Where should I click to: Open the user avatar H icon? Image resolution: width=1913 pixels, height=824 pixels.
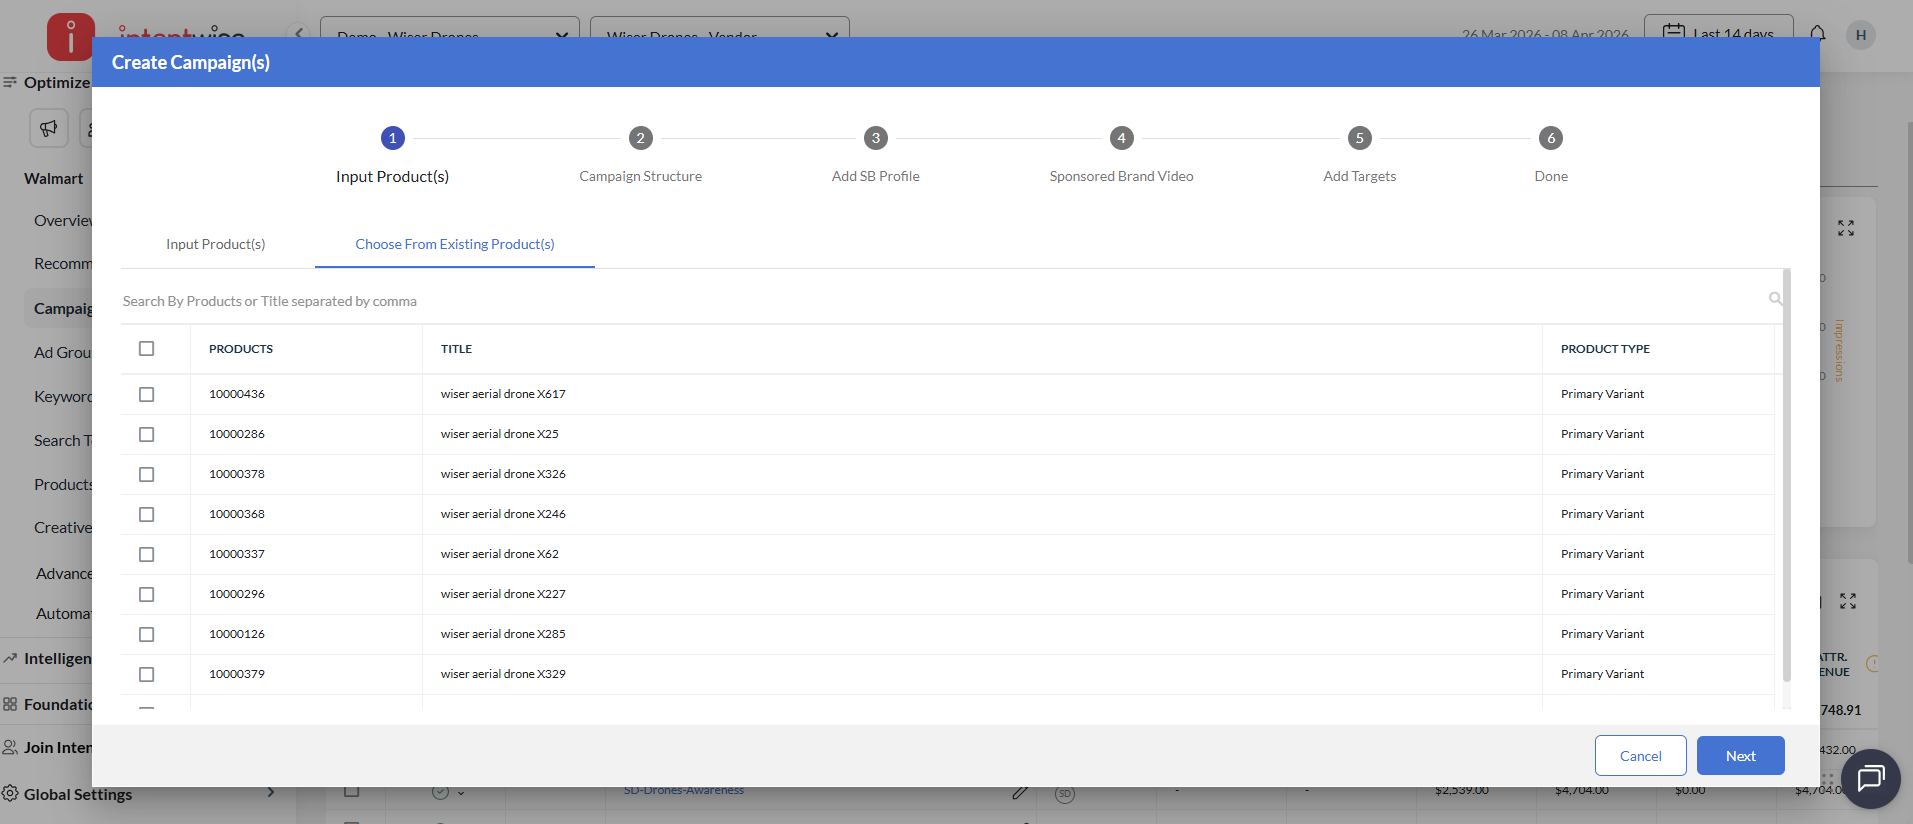click(x=1860, y=35)
